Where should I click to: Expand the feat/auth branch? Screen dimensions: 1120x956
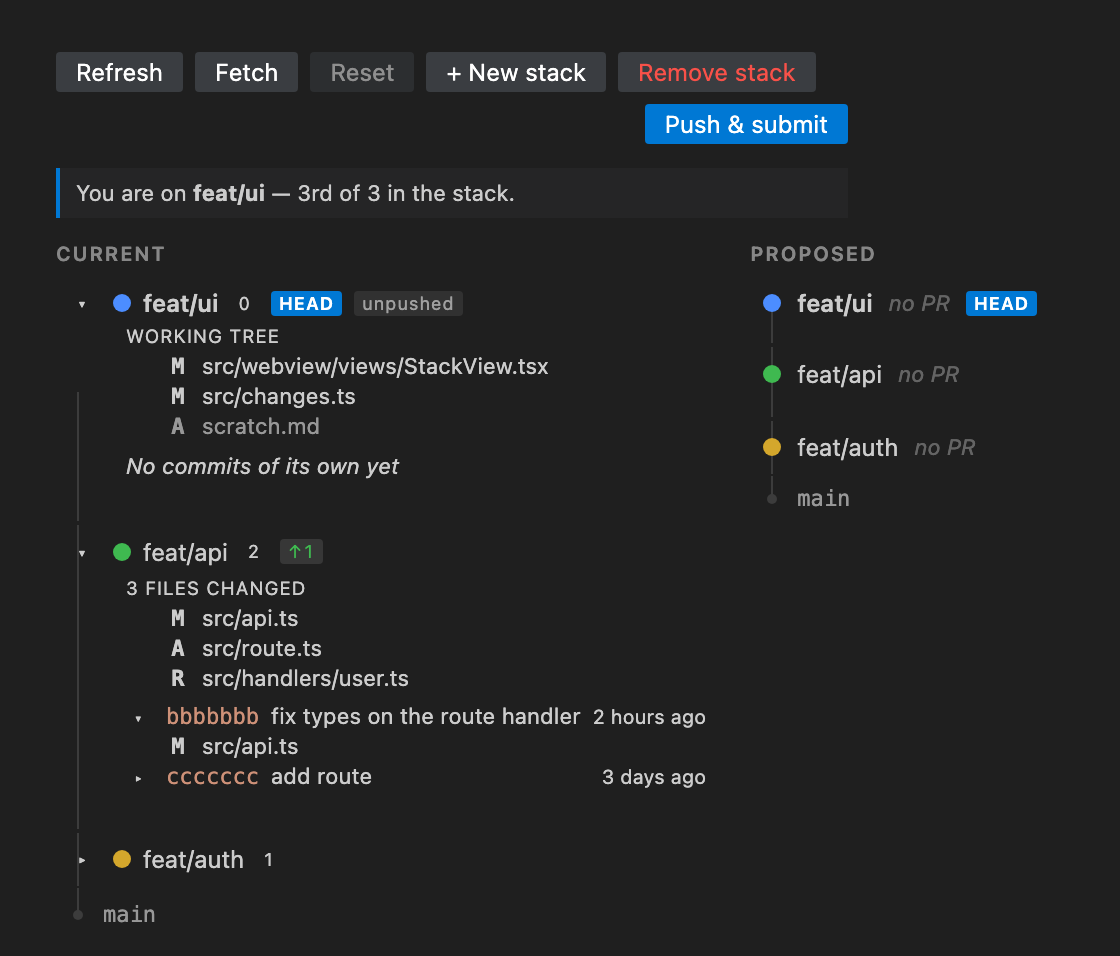(82, 860)
